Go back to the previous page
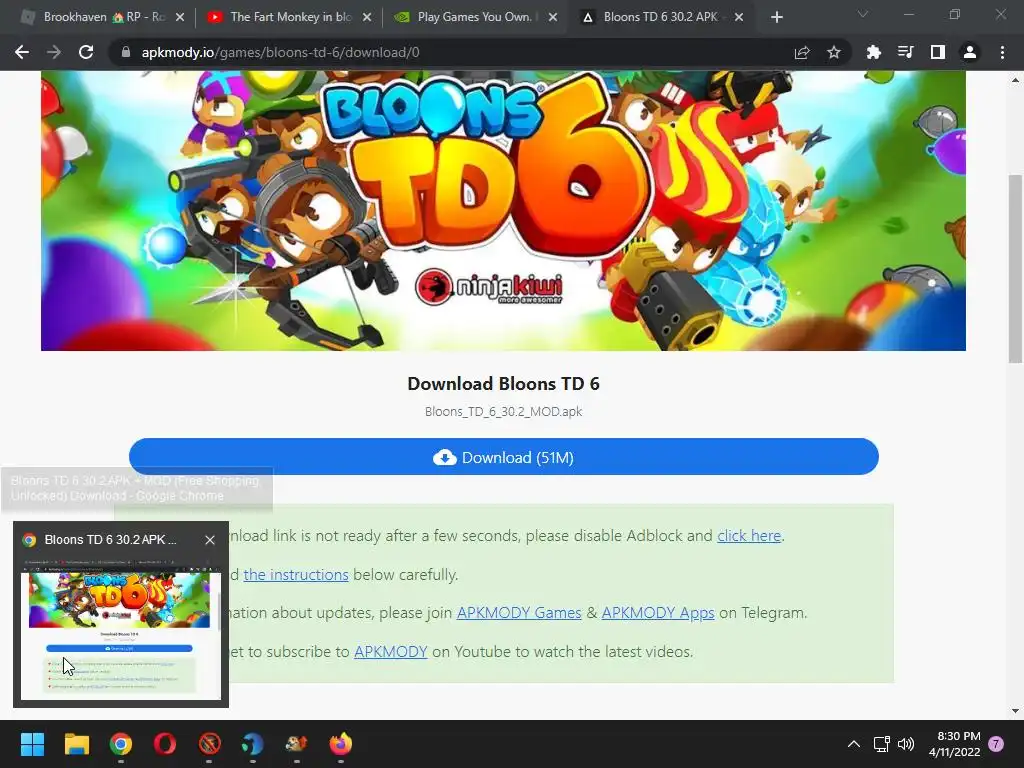The height and width of the screenshot is (768, 1024). coord(22,52)
